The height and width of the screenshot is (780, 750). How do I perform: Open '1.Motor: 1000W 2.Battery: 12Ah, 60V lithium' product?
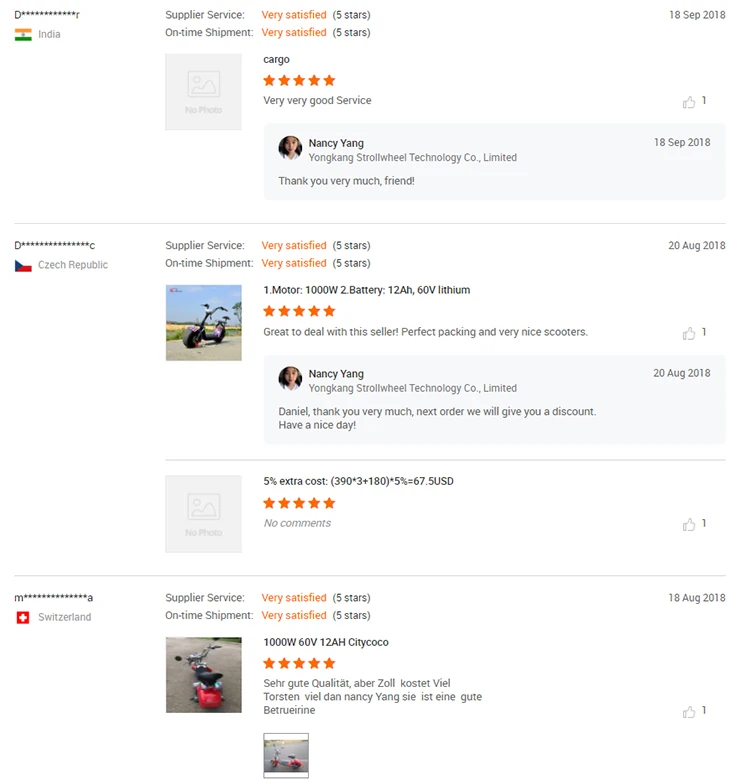[x=366, y=290]
